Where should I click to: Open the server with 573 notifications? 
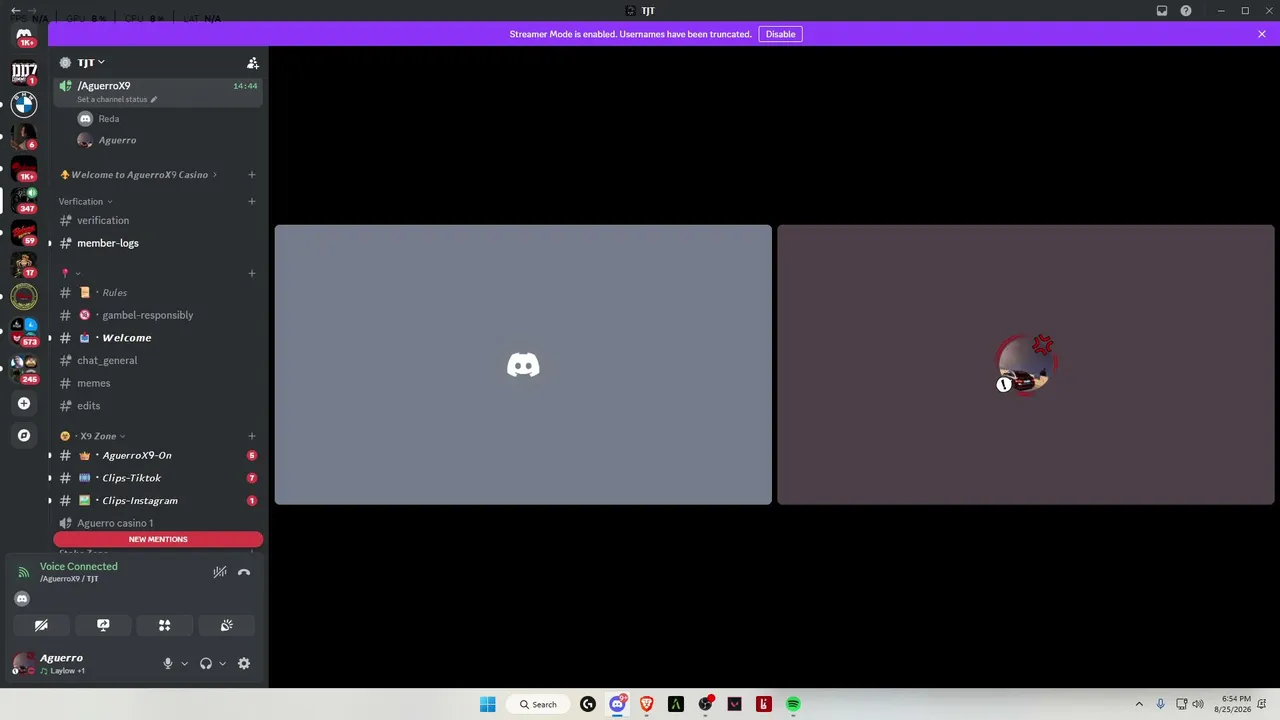pyautogui.click(x=24, y=331)
